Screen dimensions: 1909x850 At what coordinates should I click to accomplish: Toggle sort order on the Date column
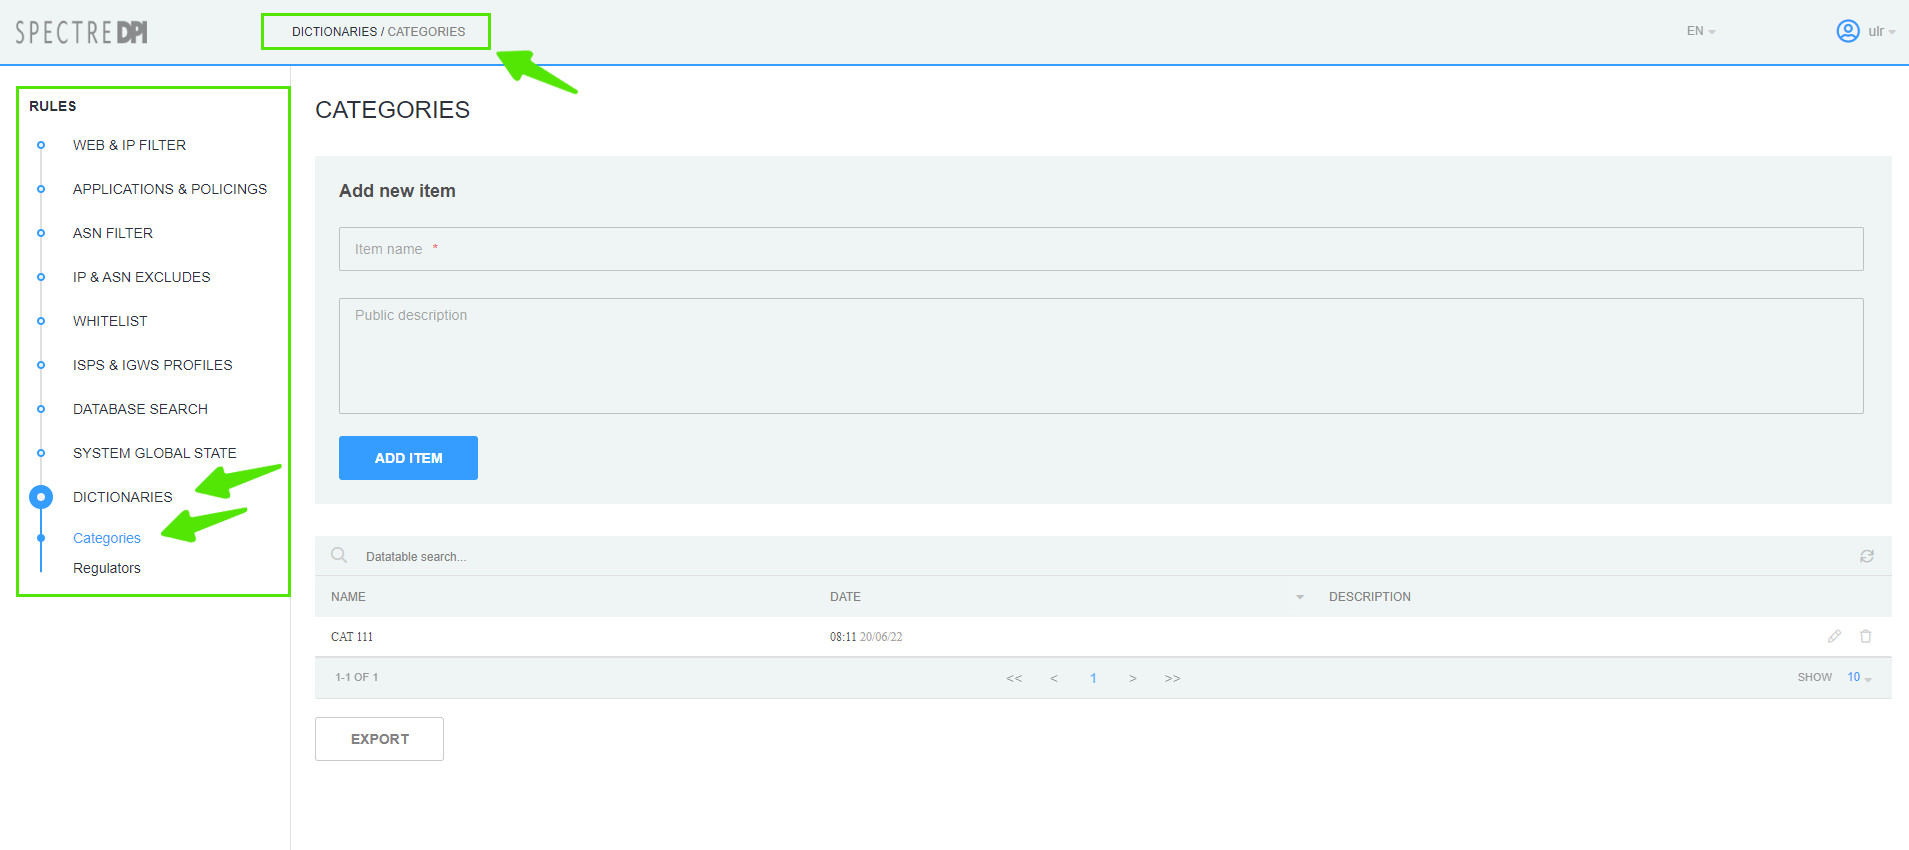click(1299, 597)
